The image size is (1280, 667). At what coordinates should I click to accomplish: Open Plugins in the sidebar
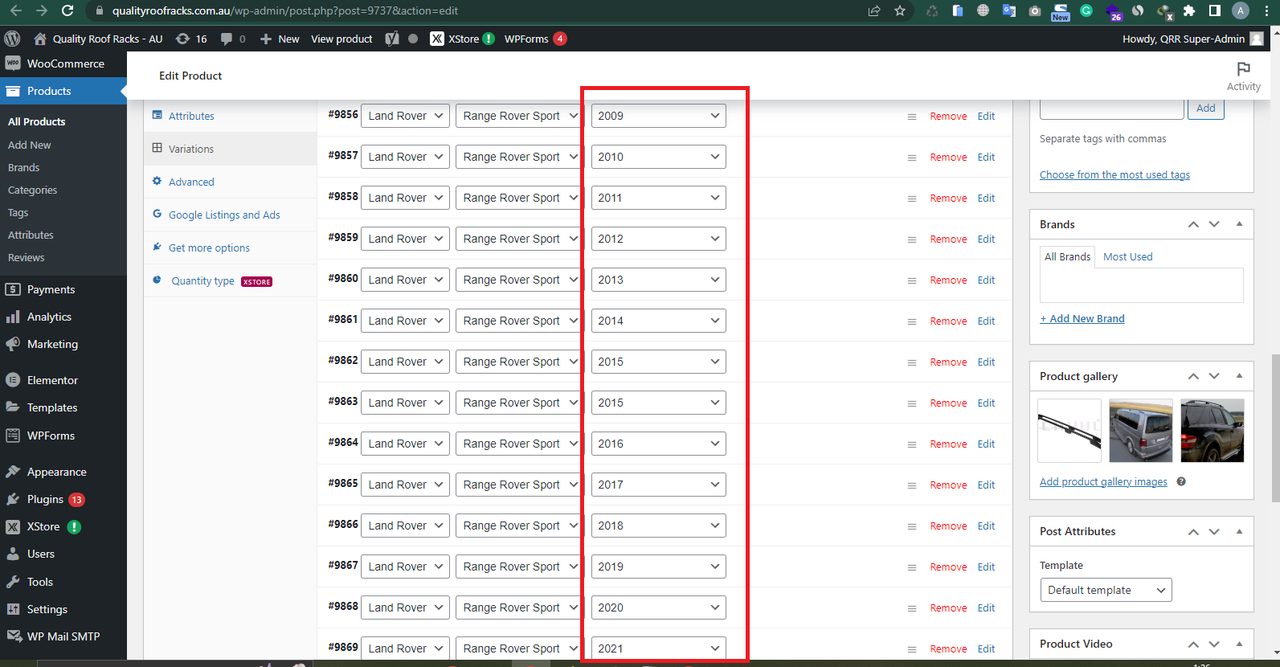tap(64, 499)
